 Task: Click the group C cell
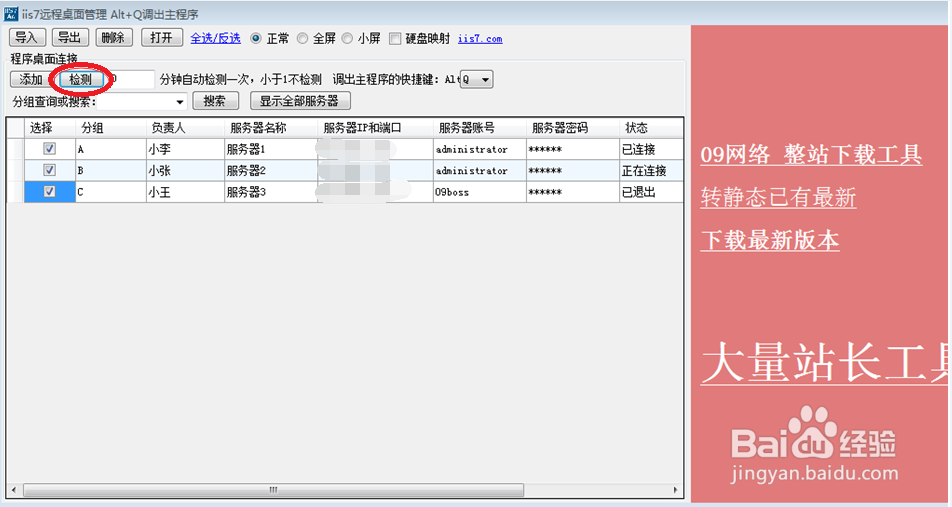coord(111,192)
